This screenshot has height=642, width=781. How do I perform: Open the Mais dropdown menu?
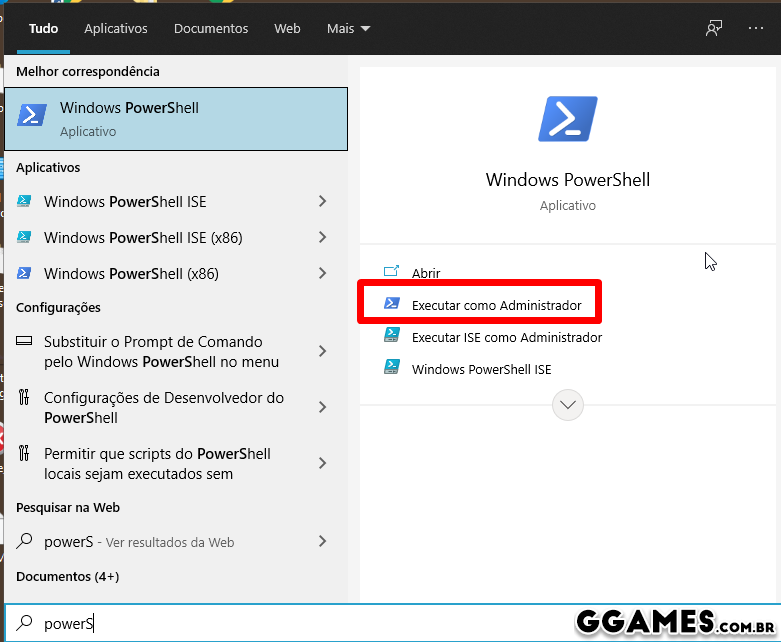click(348, 29)
